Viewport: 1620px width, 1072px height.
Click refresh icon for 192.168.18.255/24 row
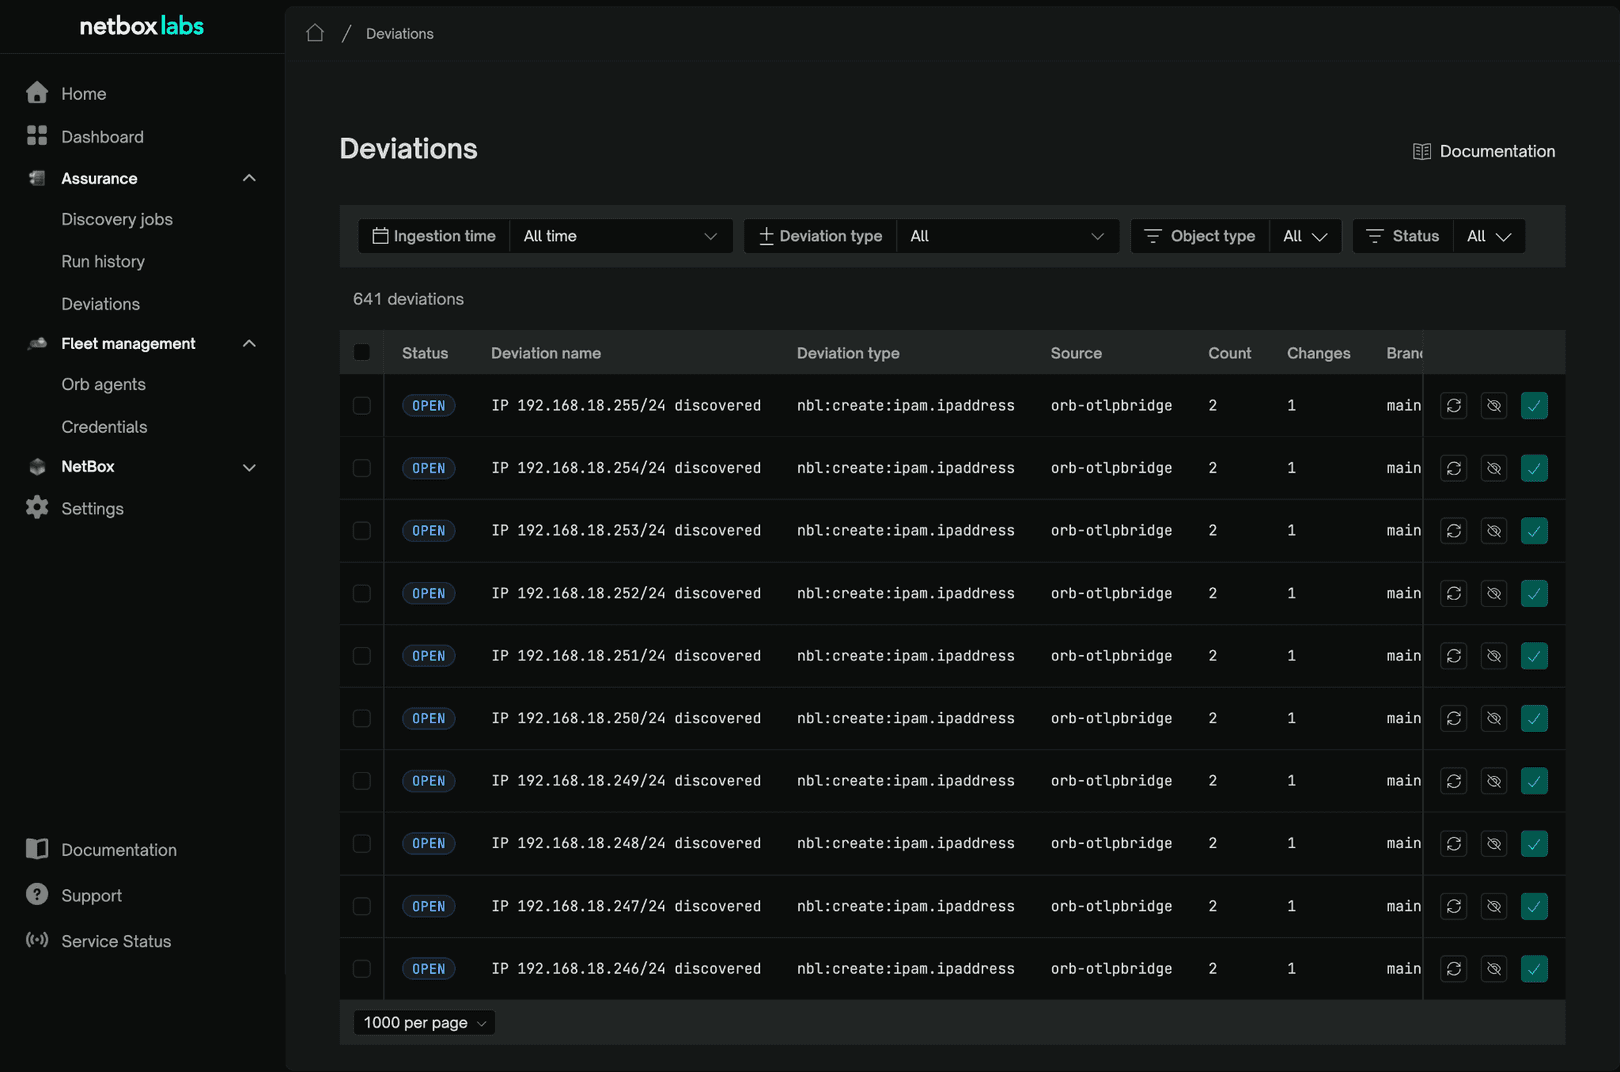(x=1454, y=406)
